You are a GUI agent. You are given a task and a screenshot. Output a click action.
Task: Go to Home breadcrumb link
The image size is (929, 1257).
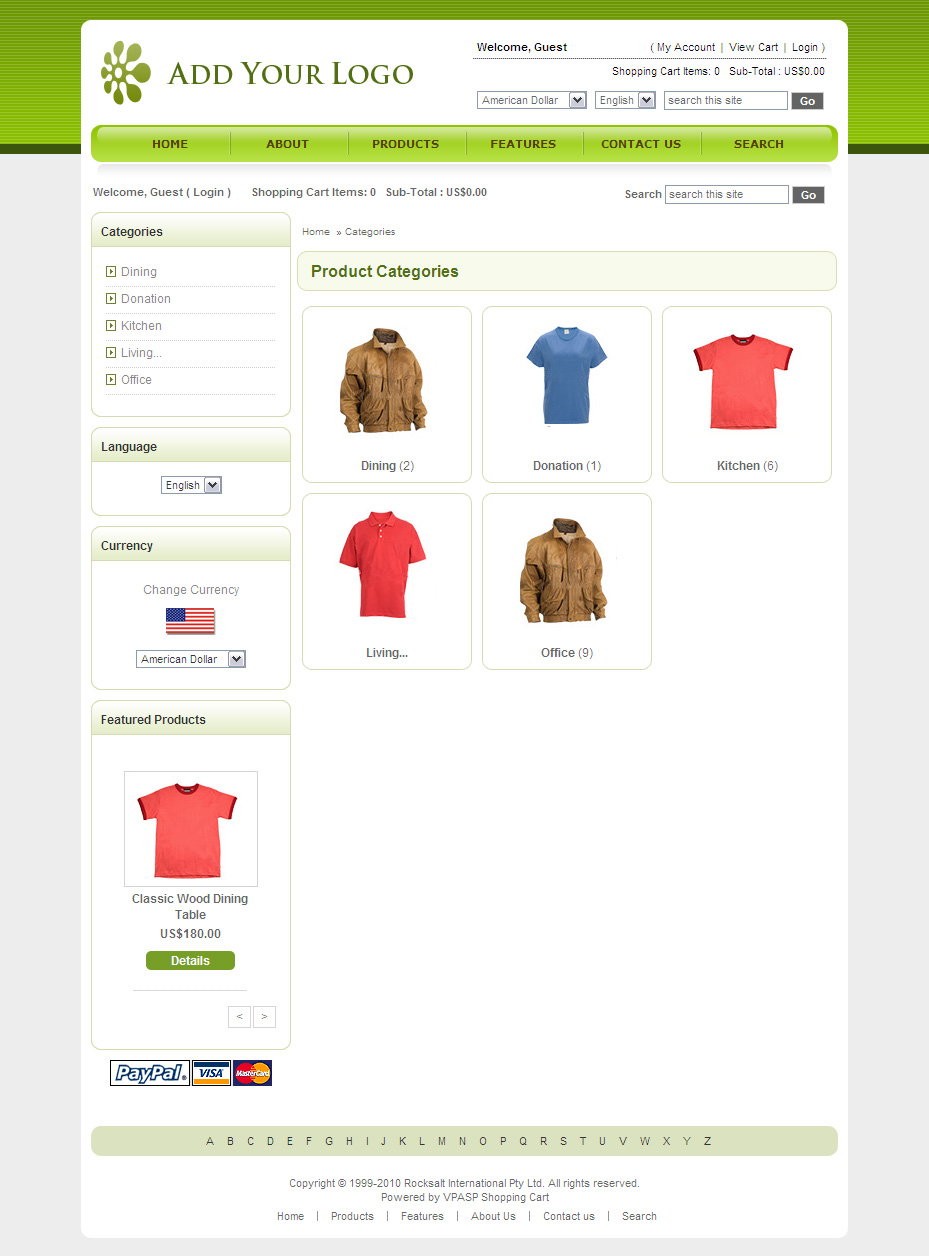(316, 232)
